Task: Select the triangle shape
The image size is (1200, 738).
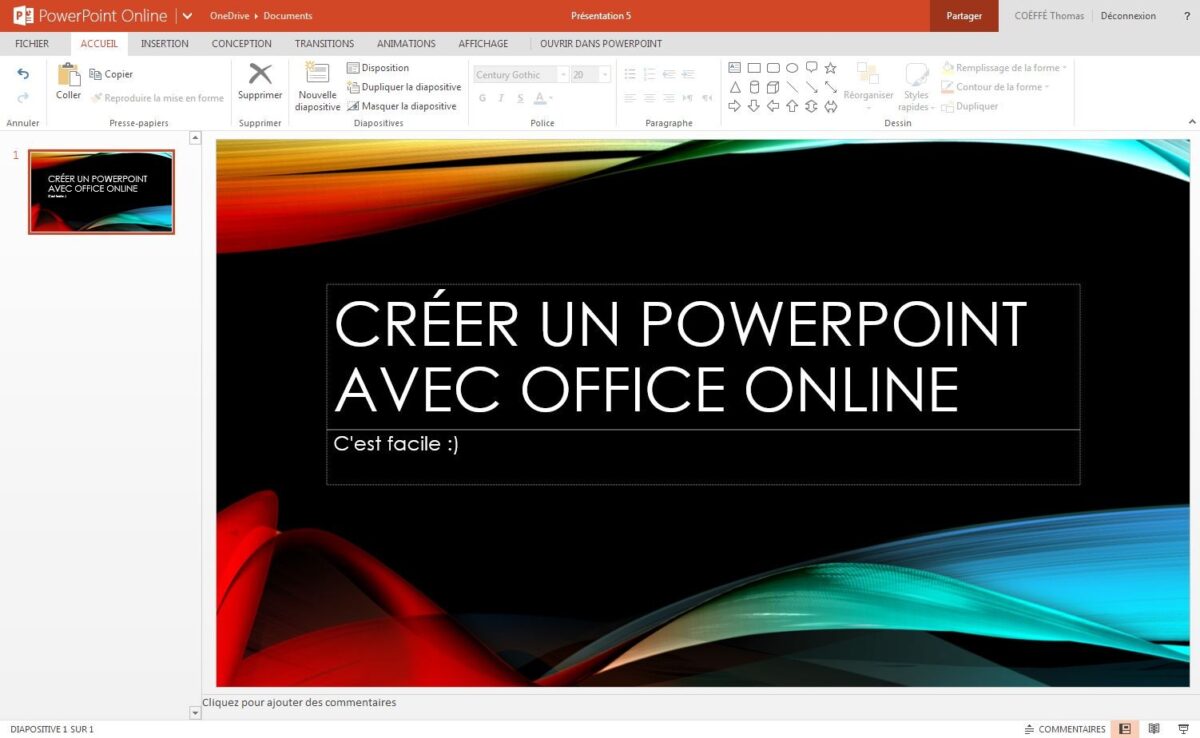Action: tap(735, 87)
